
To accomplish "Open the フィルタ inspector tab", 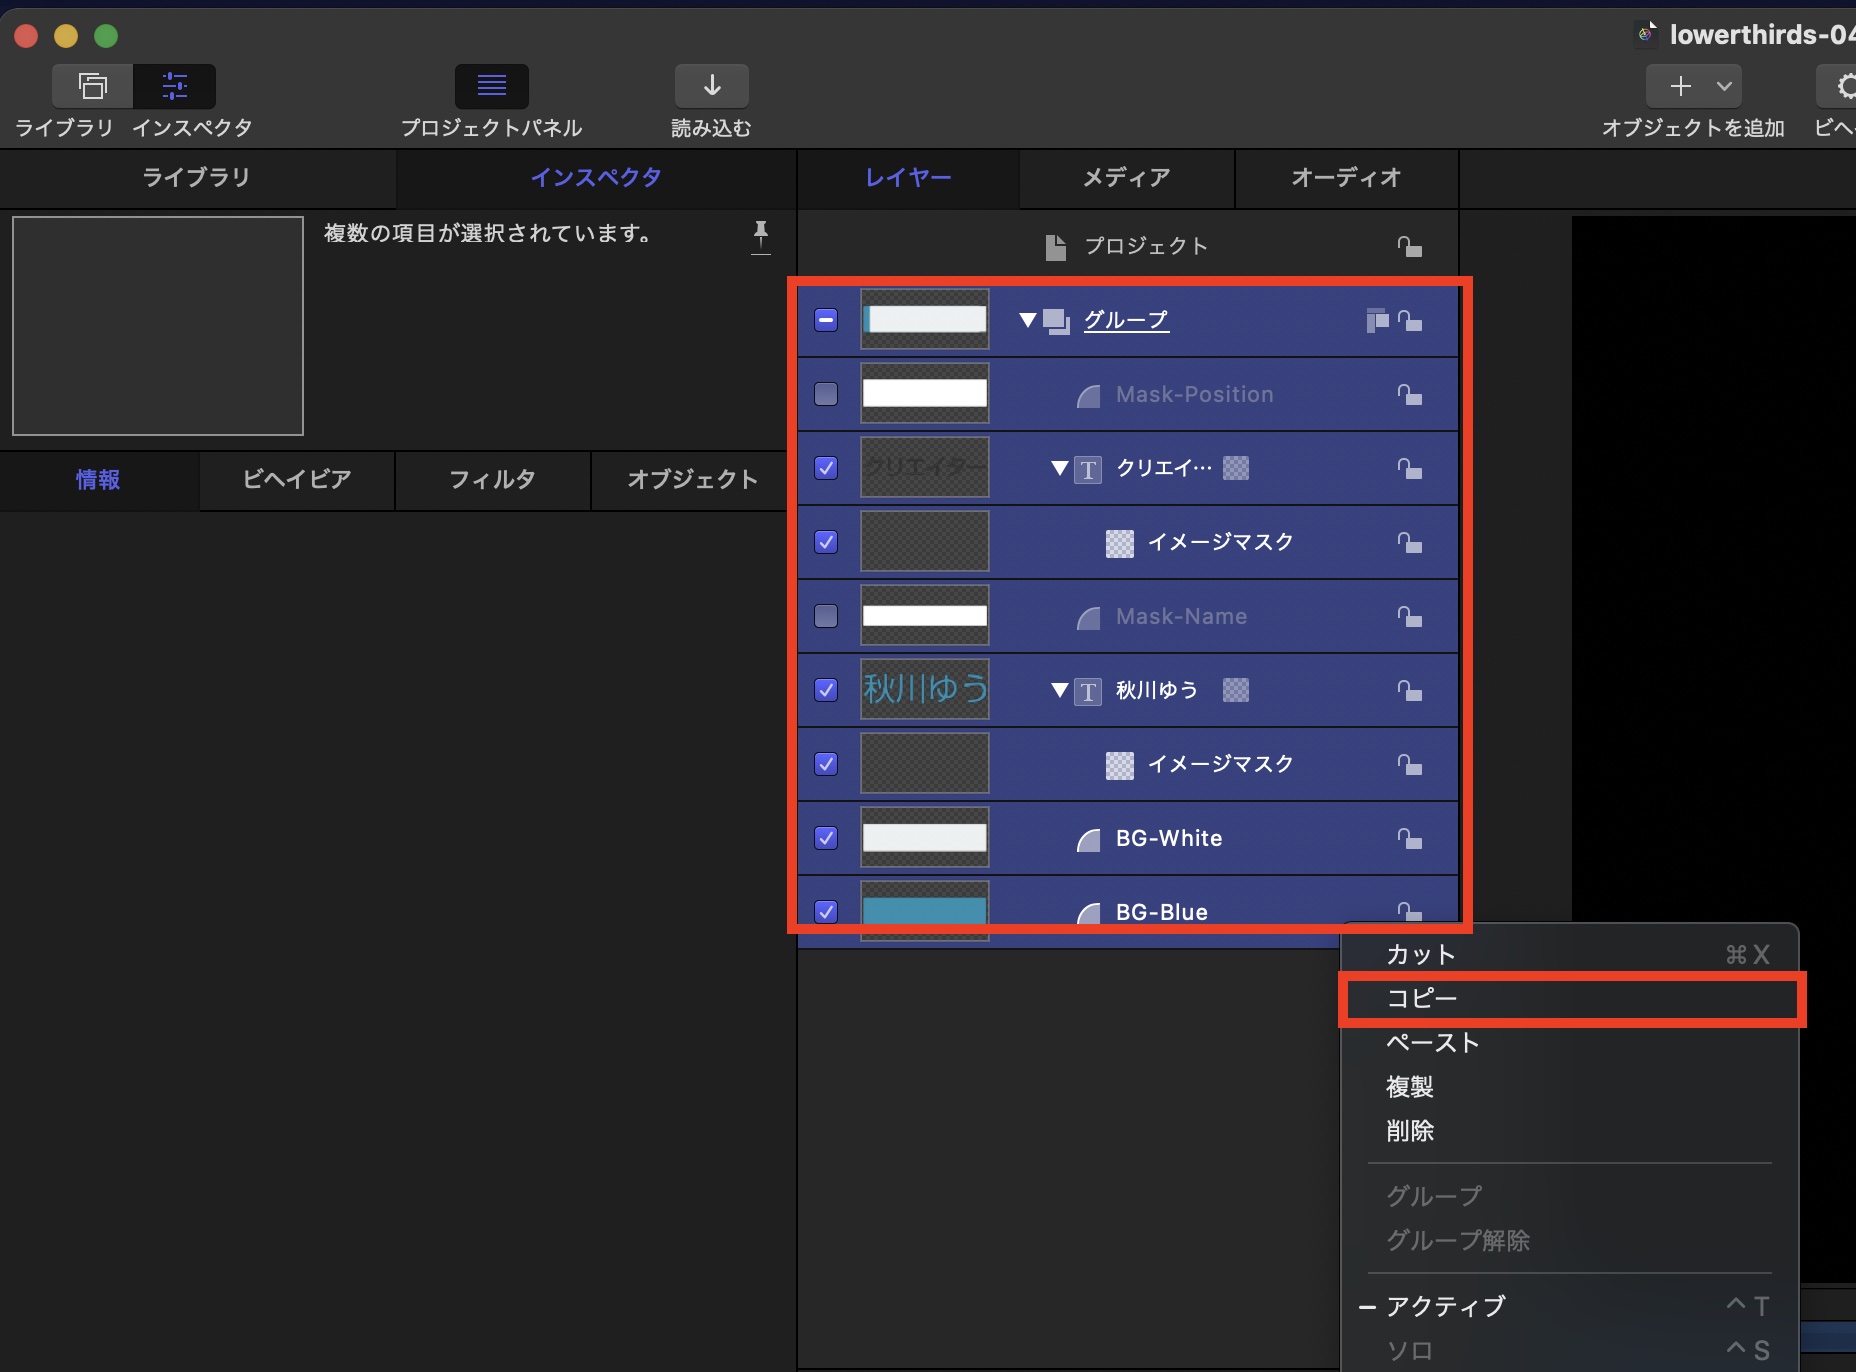I will coord(493,480).
